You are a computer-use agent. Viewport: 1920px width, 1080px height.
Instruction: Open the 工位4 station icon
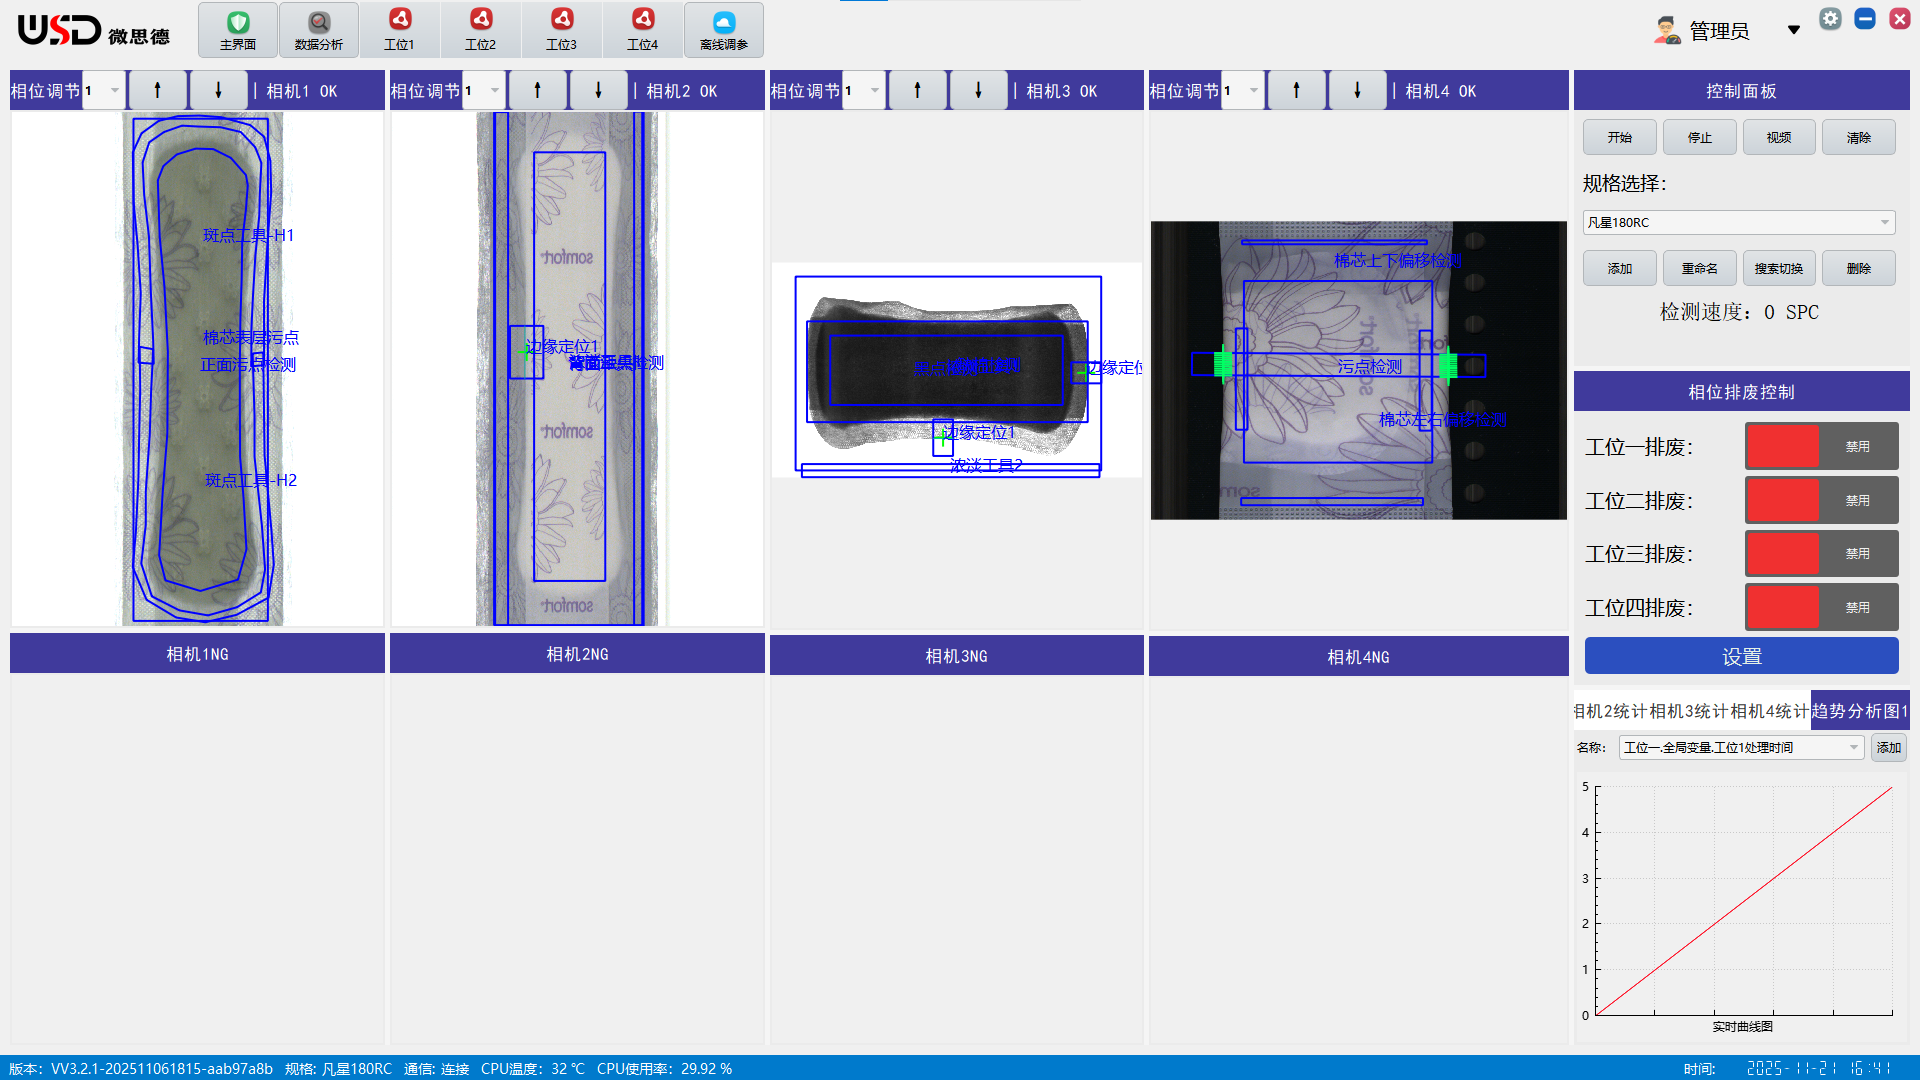point(643,30)
